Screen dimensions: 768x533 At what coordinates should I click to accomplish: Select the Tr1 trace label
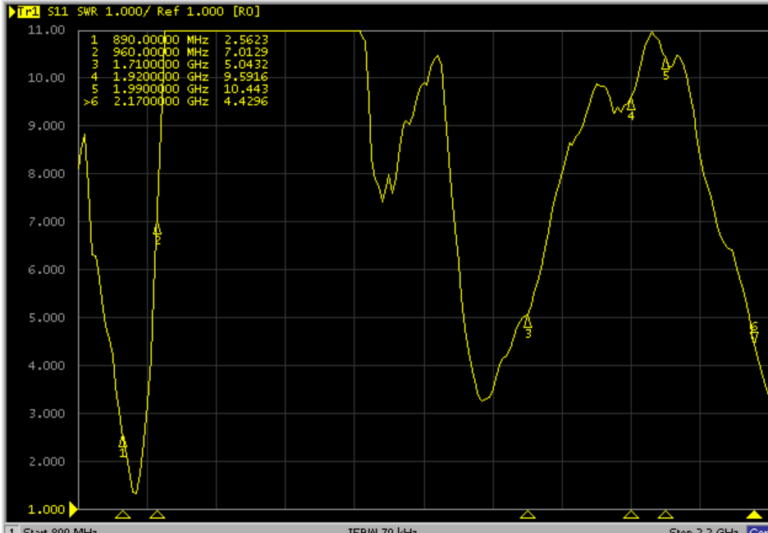click(x=28, y=12)
